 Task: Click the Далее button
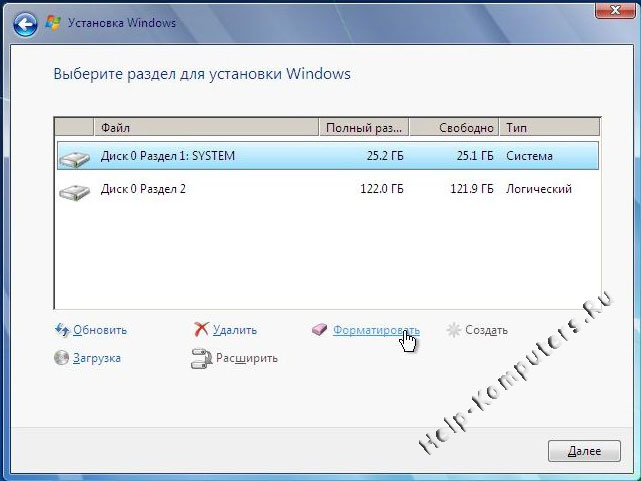tap(584, 451)
